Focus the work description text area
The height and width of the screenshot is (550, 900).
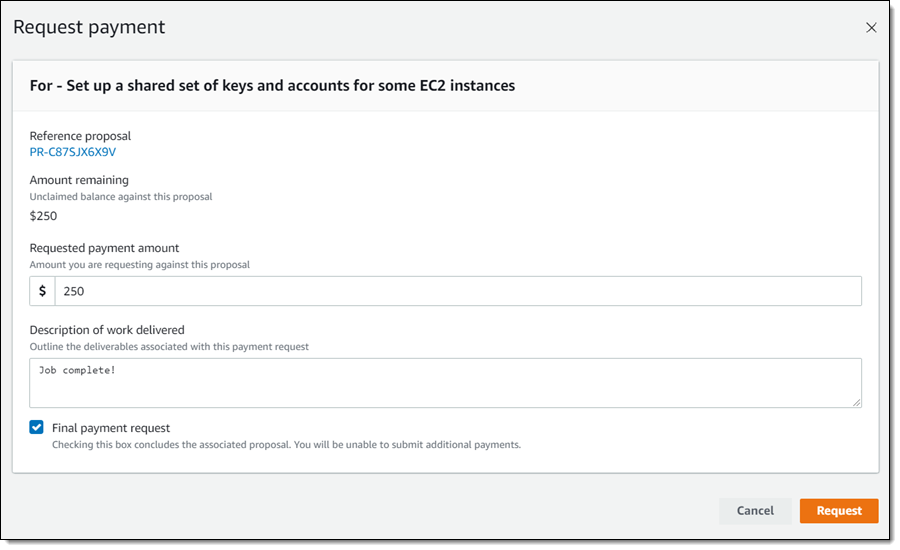(x=445, y=382)
